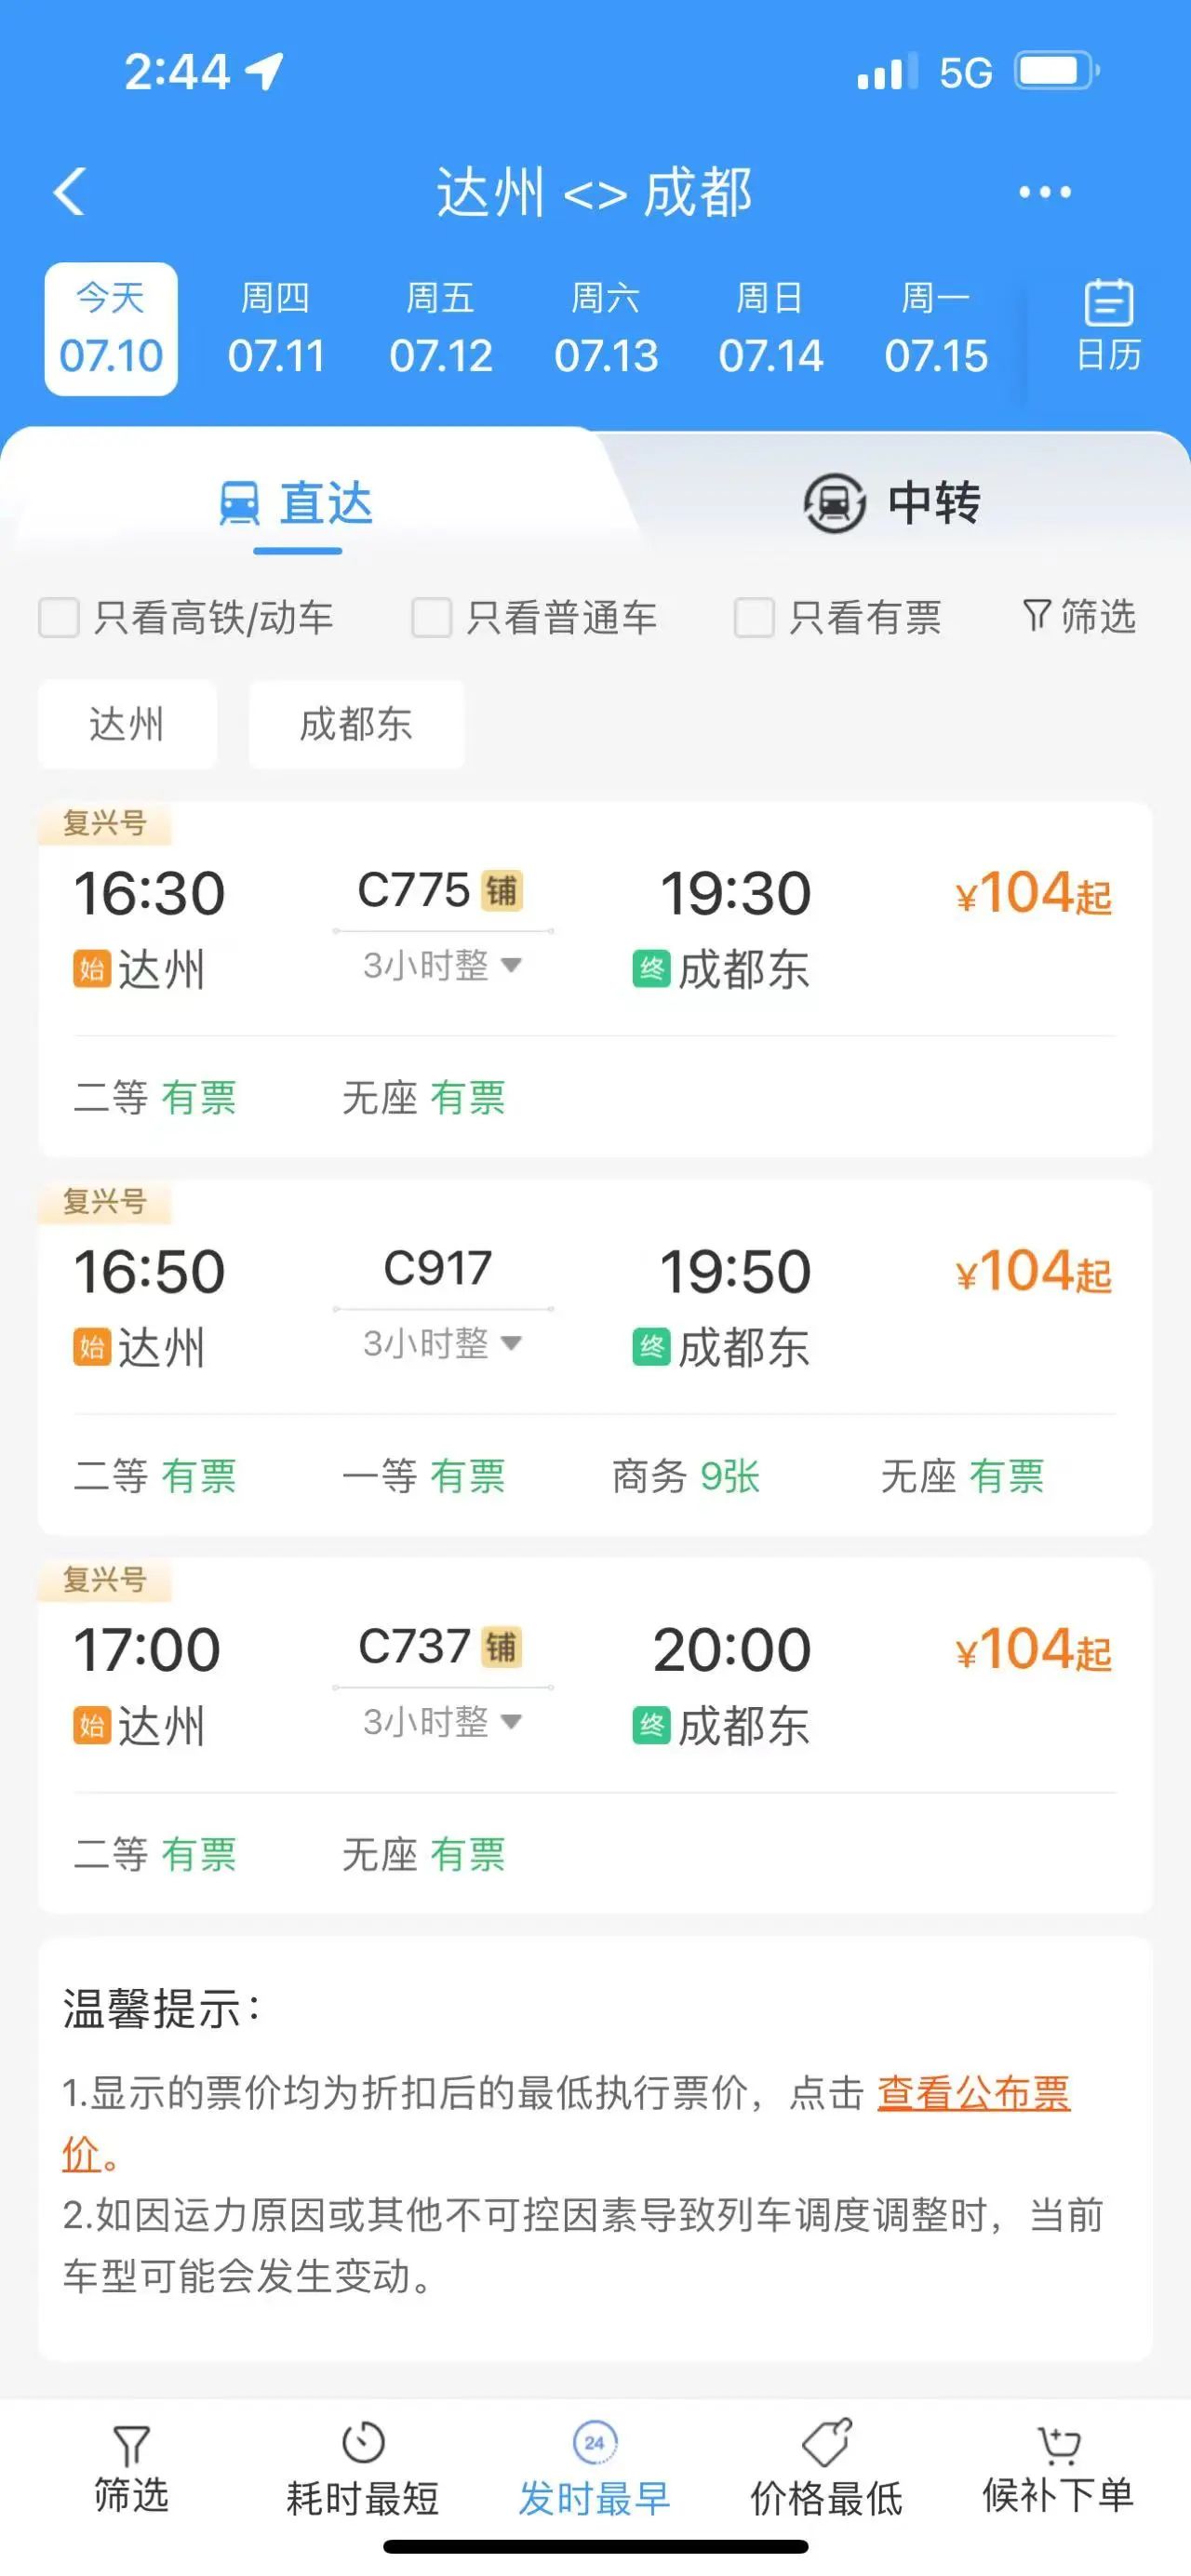This screenshot has height=2576, width=1191.
Task: Tap the 成都东 station filter chip
Action: point(356,724)
